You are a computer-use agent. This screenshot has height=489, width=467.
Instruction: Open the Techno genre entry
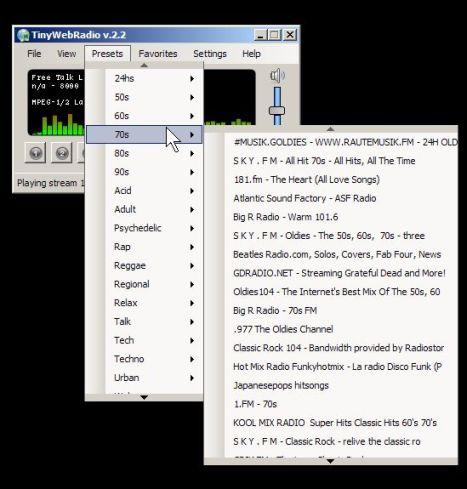(144, 359)
